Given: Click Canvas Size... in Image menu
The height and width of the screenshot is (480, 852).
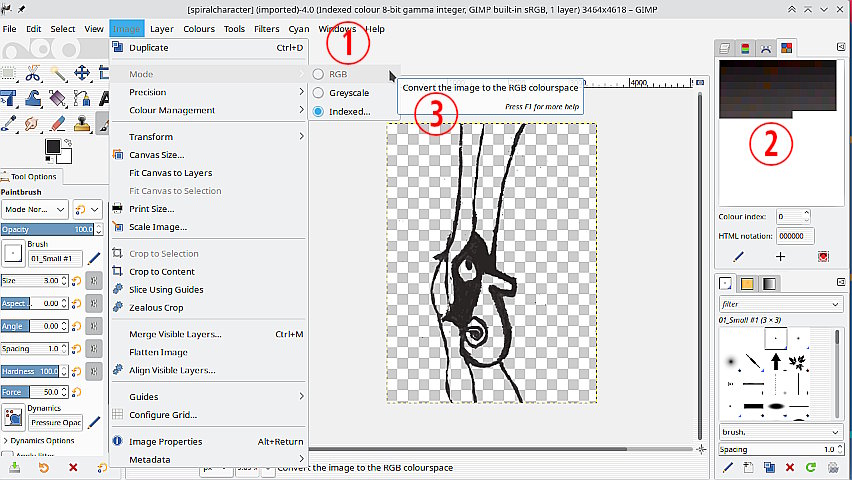Looking at the screenshot, I should pos(156,155).
